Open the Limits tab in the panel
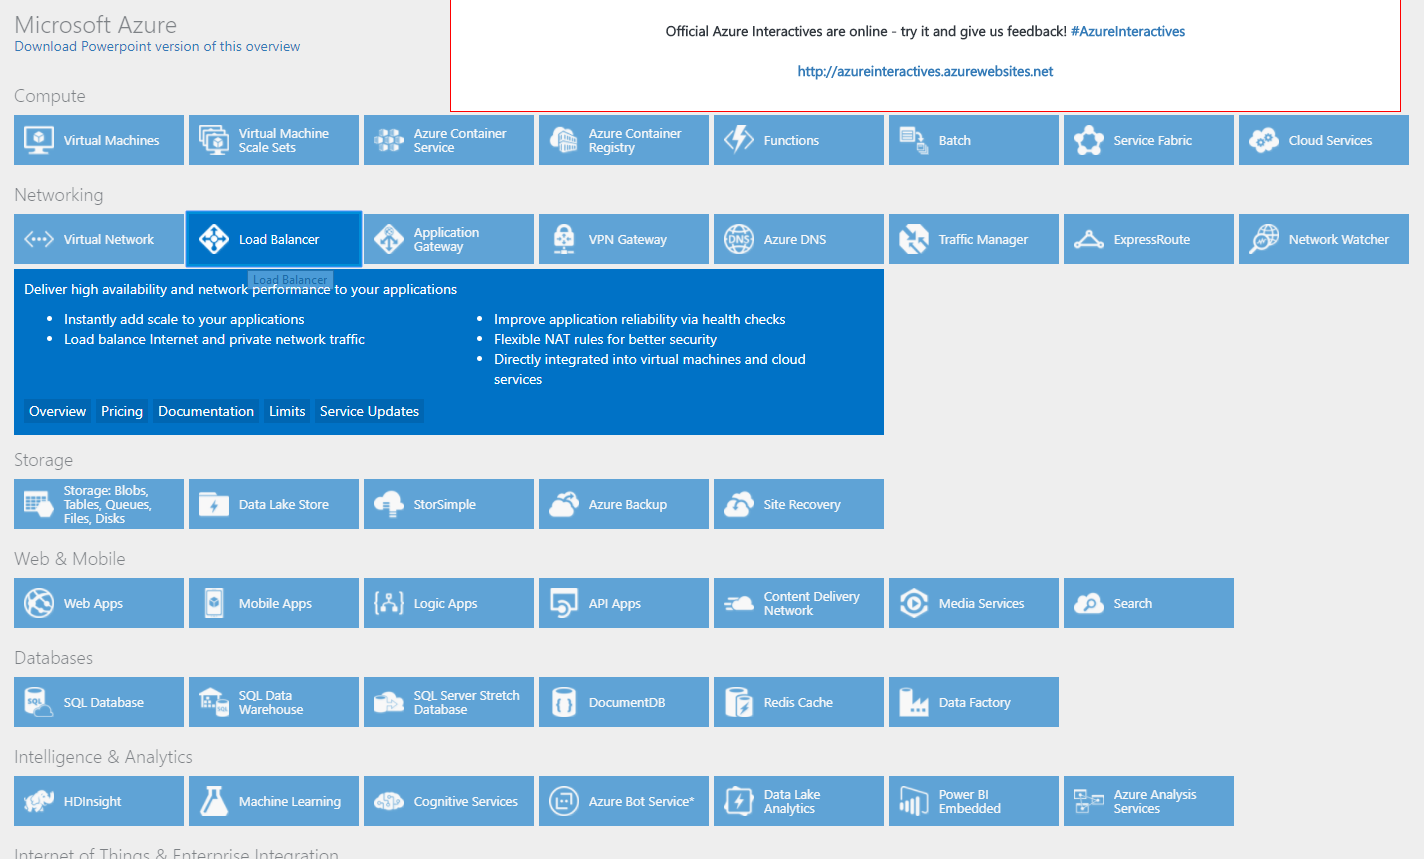 tap(287, 411)
